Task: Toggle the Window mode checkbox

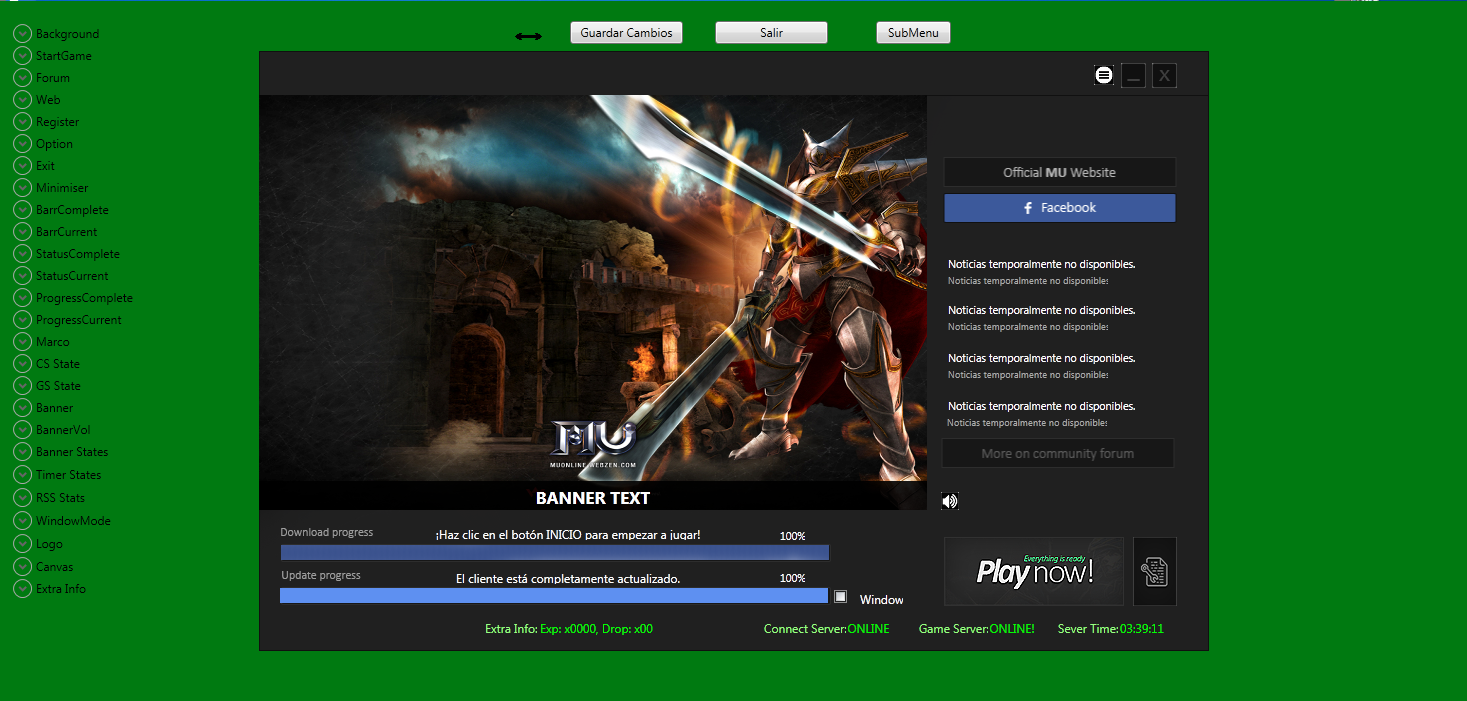Action: pyautogui.click(x=841, y=597)
